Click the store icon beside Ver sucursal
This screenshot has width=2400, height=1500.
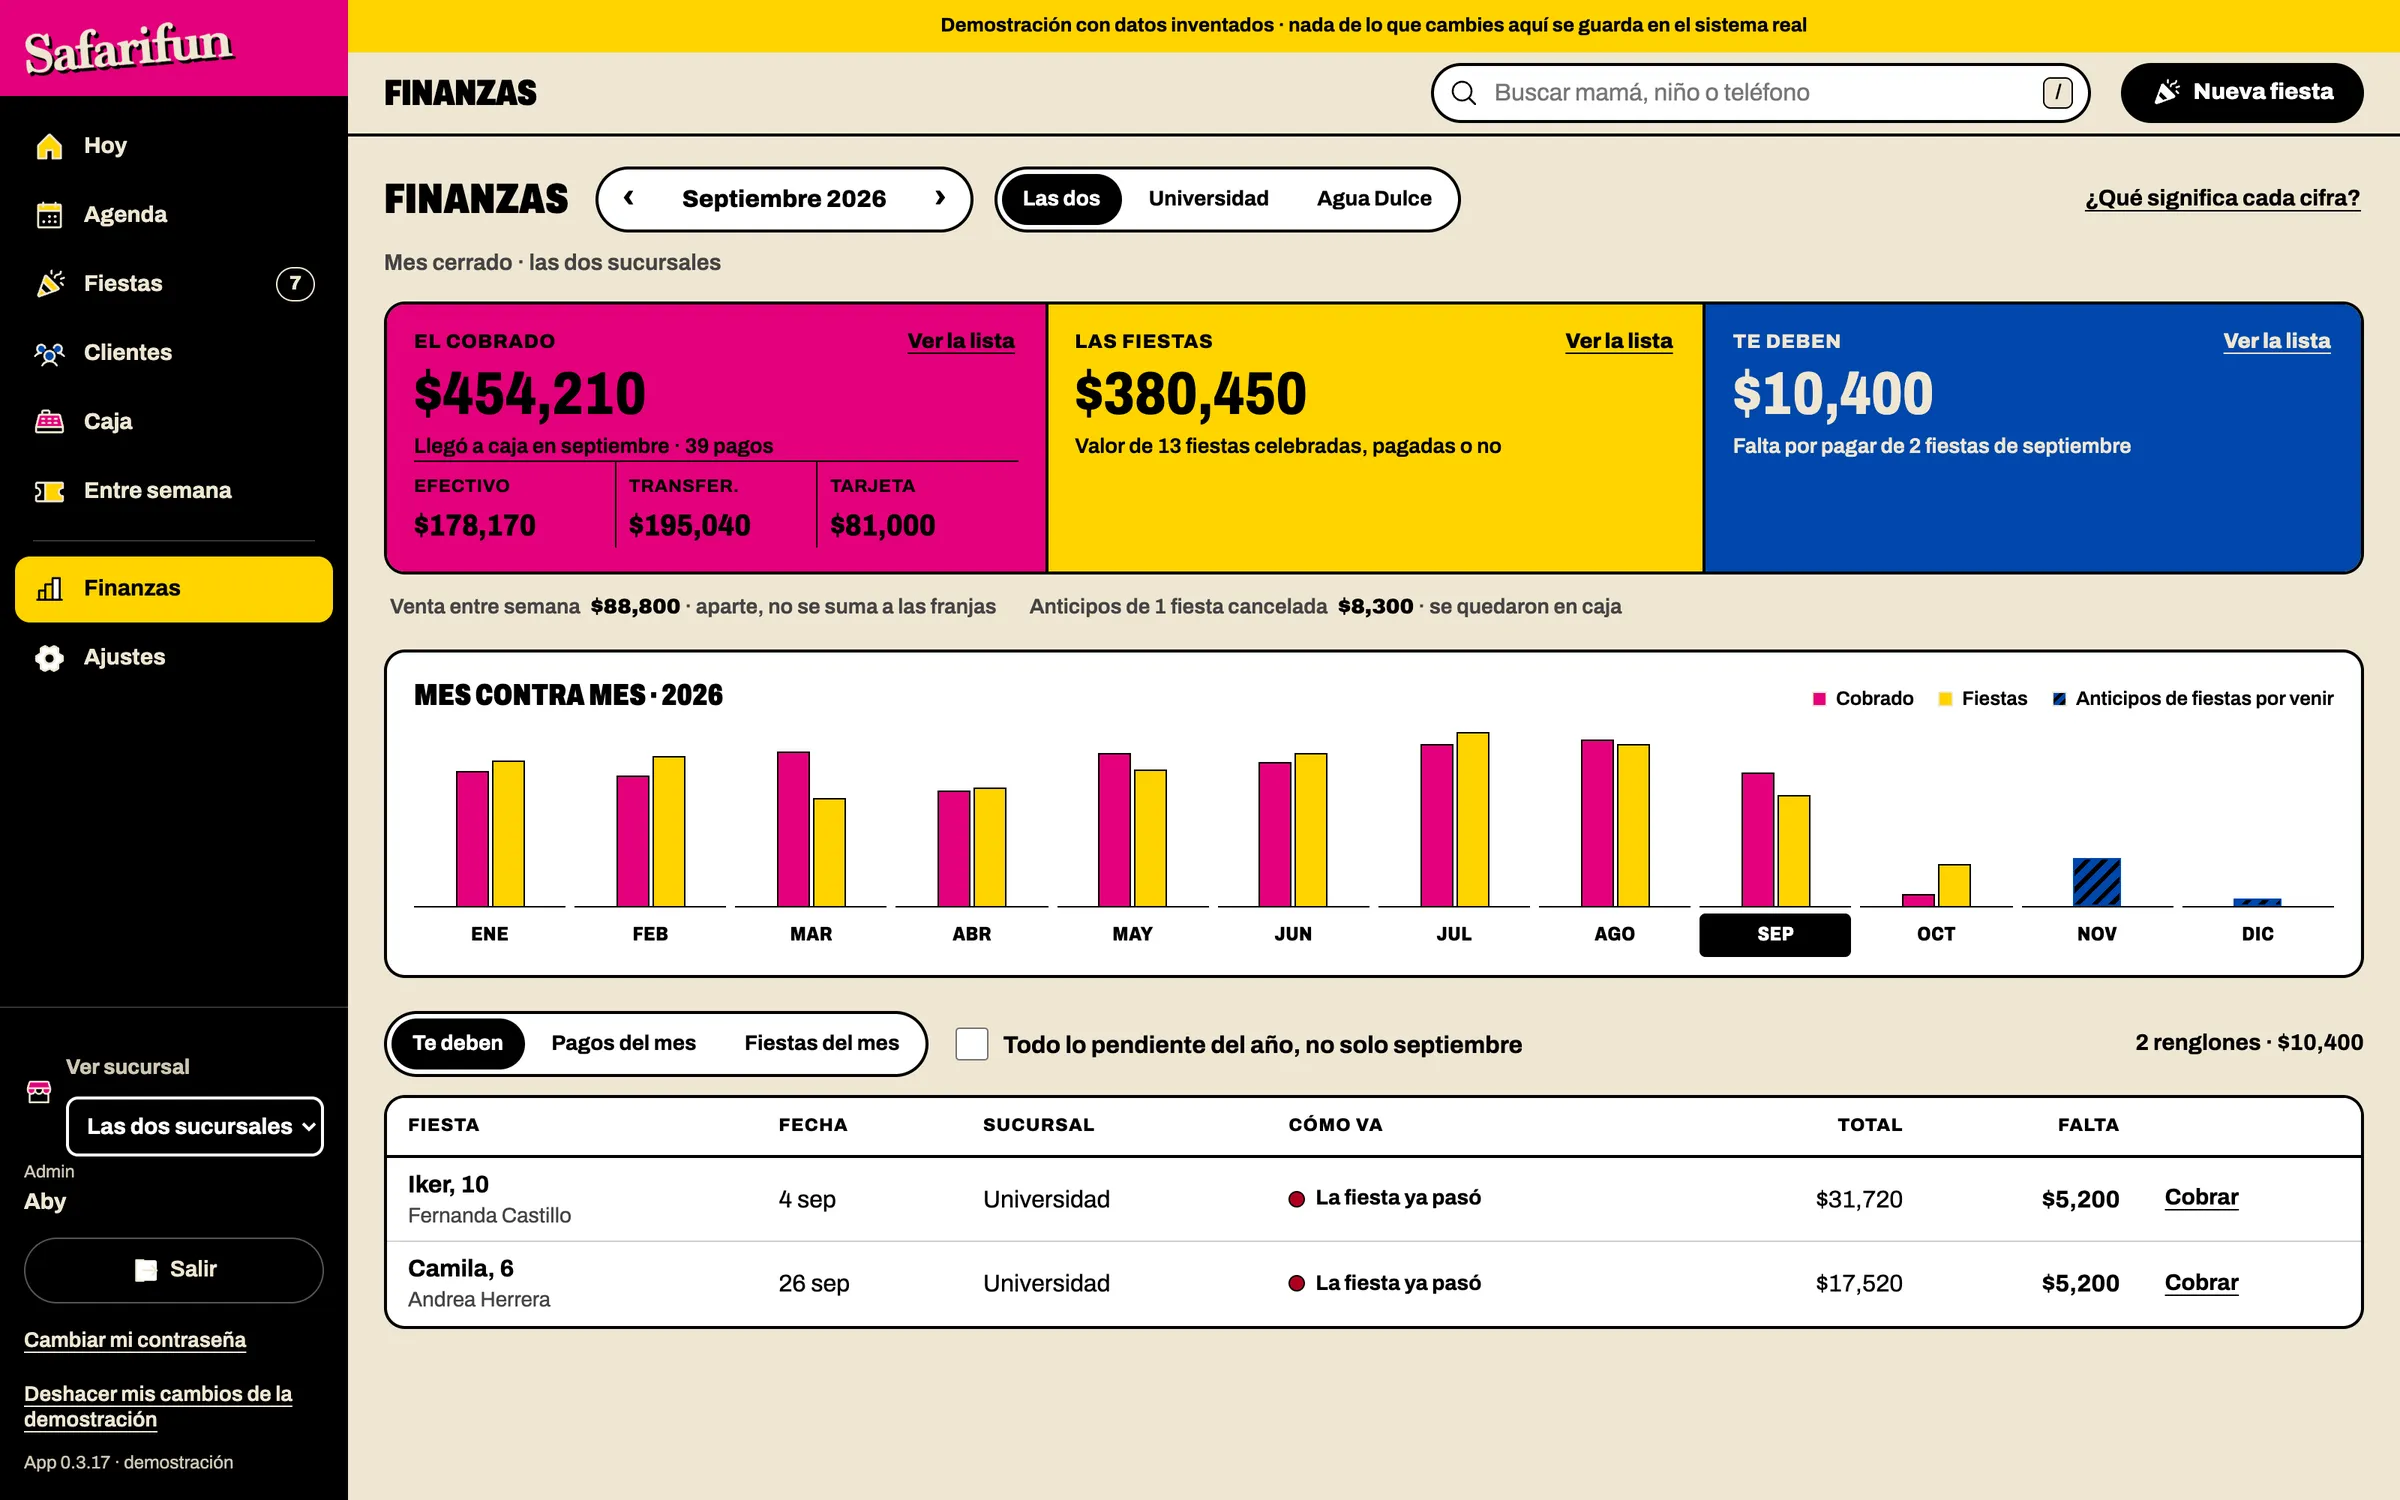39,1091
